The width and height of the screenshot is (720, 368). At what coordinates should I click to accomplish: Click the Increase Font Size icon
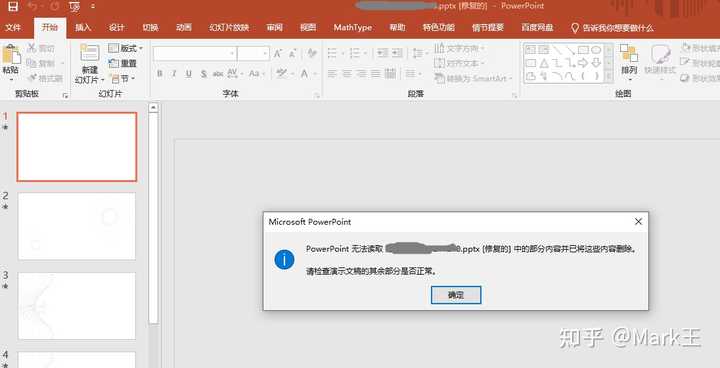(277, 54)
